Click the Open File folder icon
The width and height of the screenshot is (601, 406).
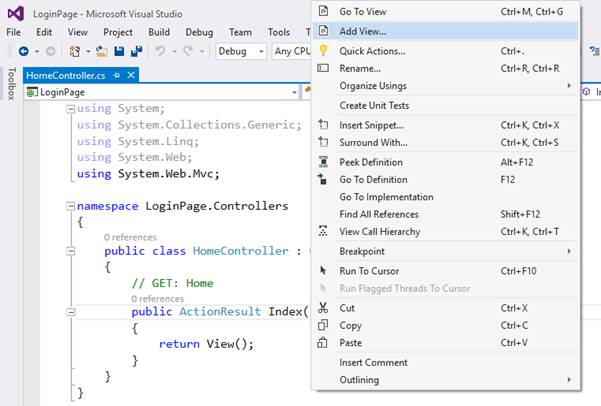point(102,51)
